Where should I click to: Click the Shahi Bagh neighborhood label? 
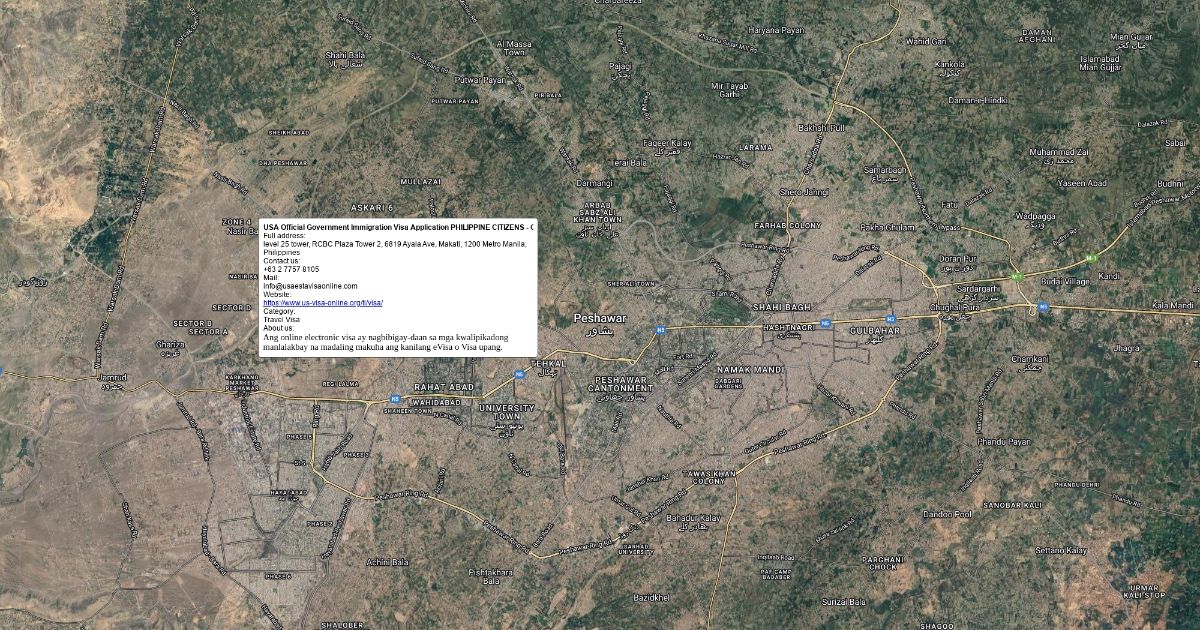(782, 307)
